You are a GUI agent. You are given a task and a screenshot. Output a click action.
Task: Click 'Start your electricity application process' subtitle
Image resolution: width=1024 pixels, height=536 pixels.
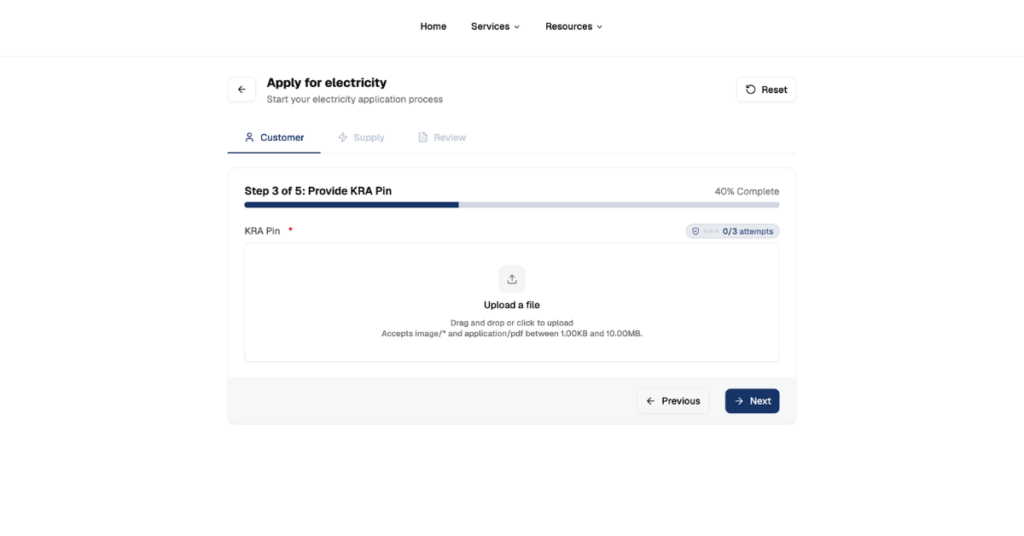[x=355, y=99]
